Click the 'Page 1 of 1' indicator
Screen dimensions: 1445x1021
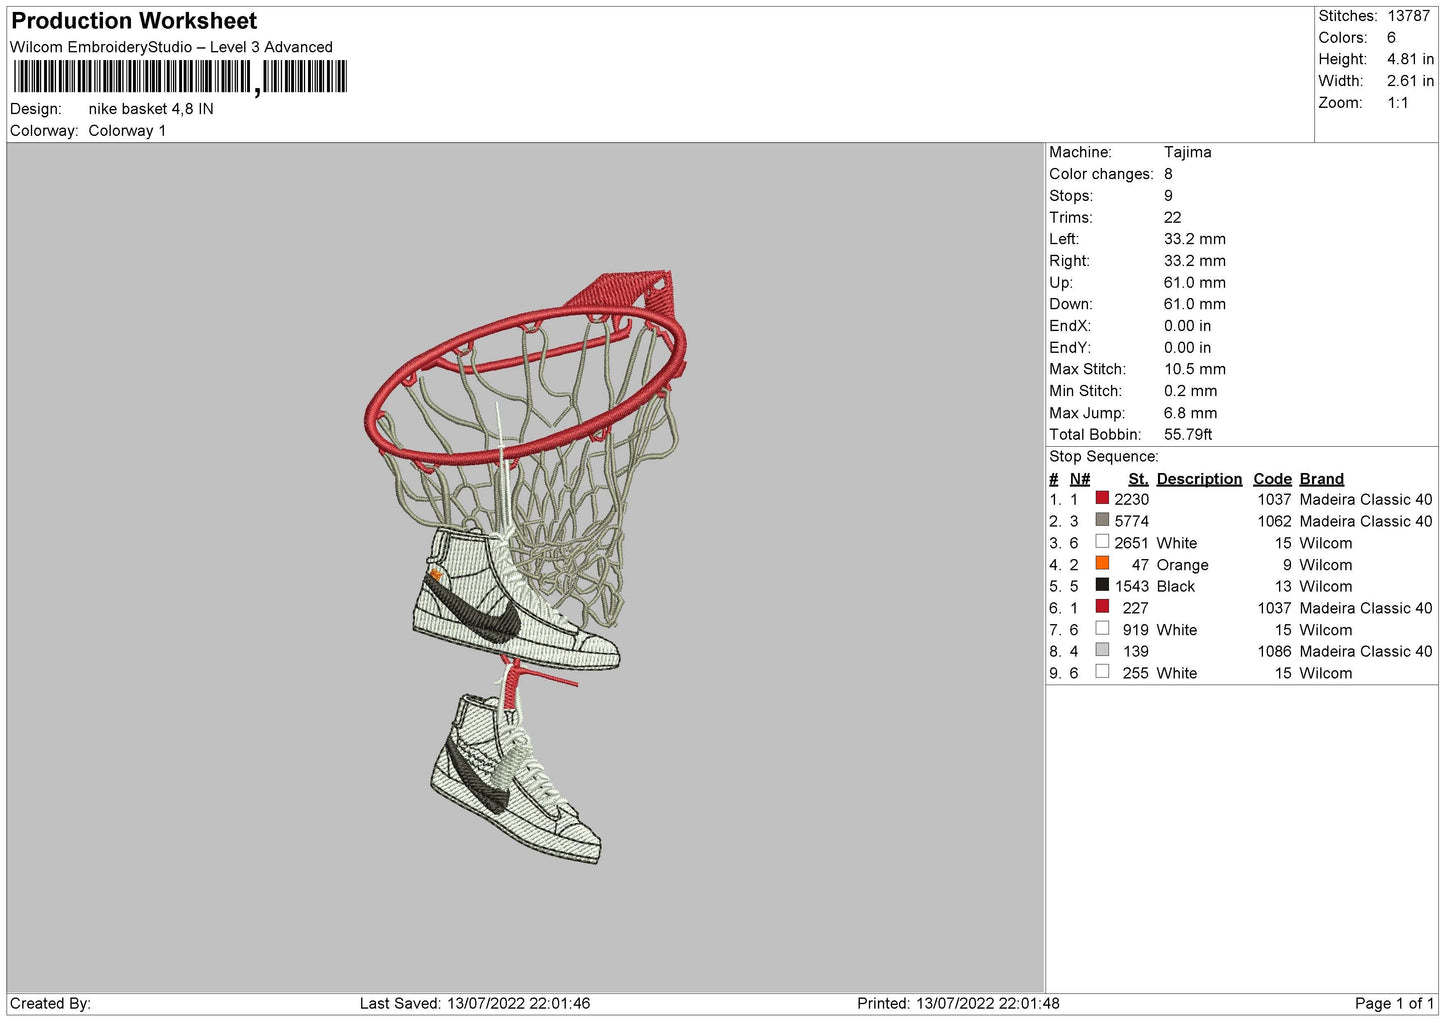(x=1394, y=1004)
